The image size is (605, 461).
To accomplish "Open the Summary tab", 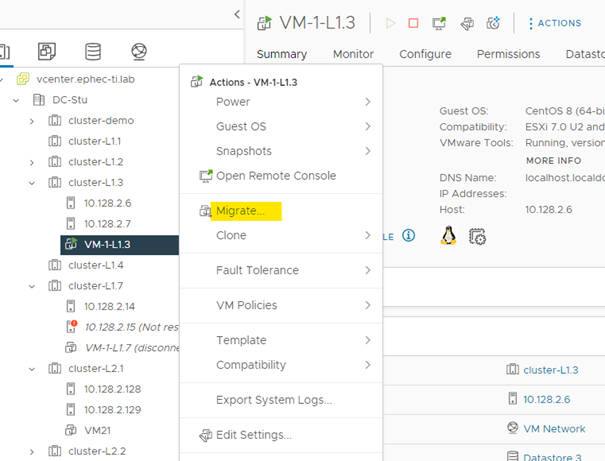I will coord(282,54).
